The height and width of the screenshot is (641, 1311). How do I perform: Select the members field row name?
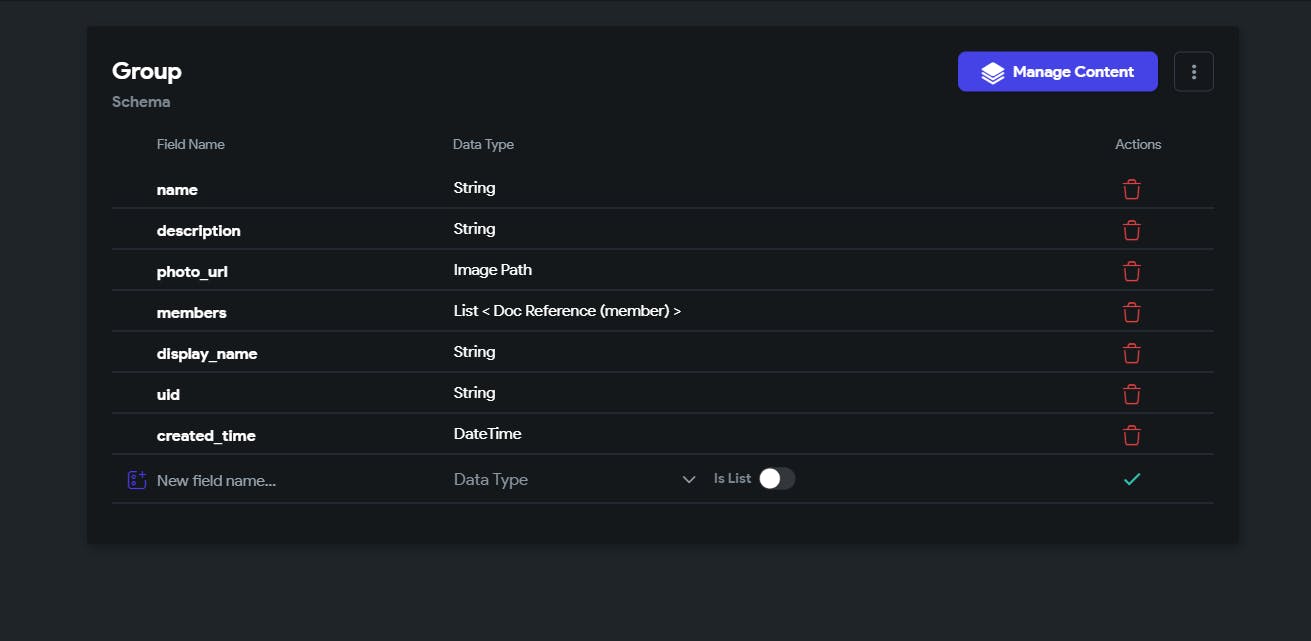click(x=192, y=313)
